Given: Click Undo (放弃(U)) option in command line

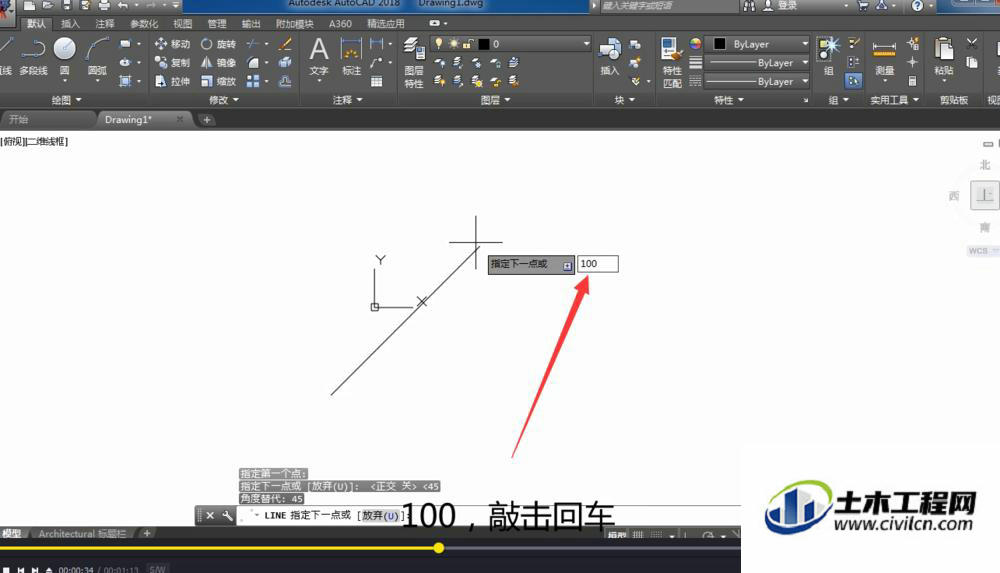Looking at the screenshot, I should (x=381, y=516).
